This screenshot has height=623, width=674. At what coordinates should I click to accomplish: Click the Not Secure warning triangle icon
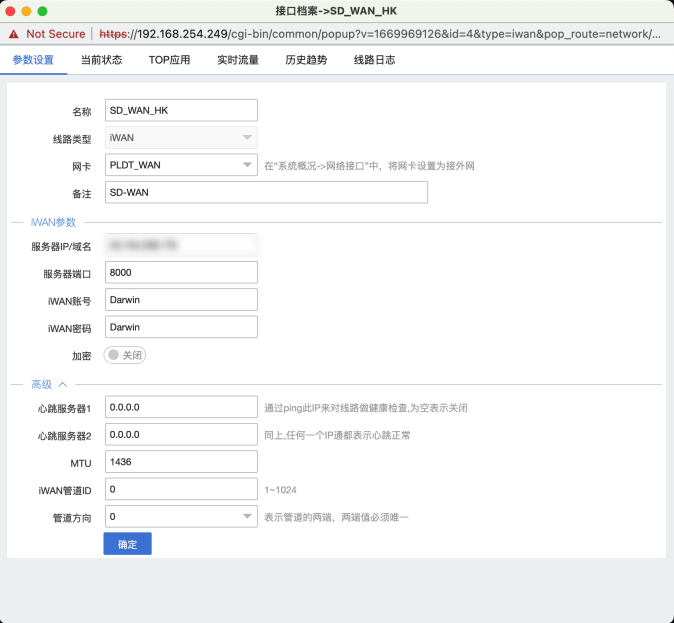click(x=14, y=34)
